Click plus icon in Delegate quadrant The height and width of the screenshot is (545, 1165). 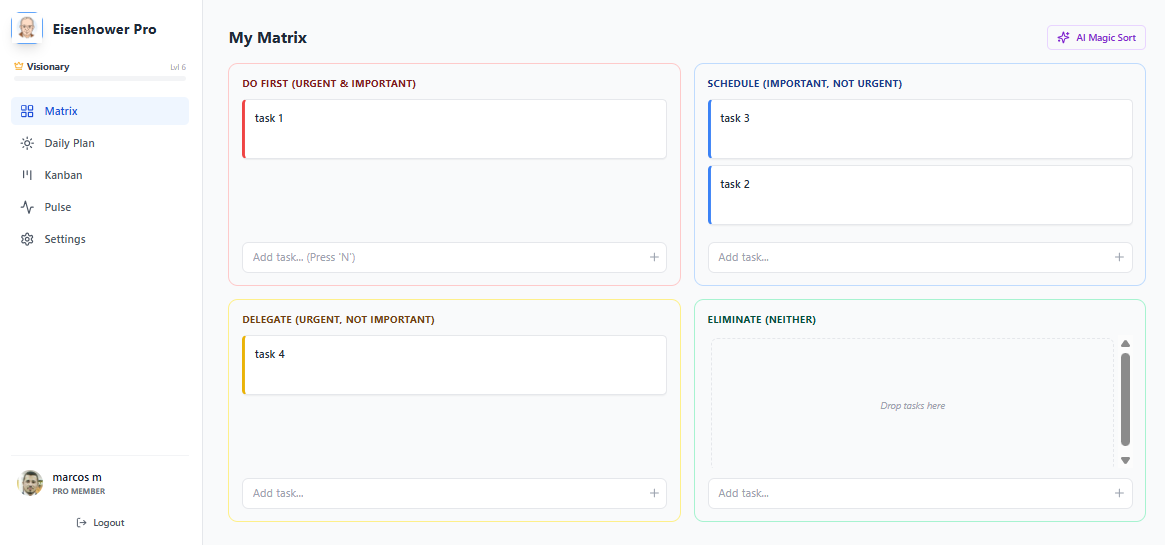(654, 493)
